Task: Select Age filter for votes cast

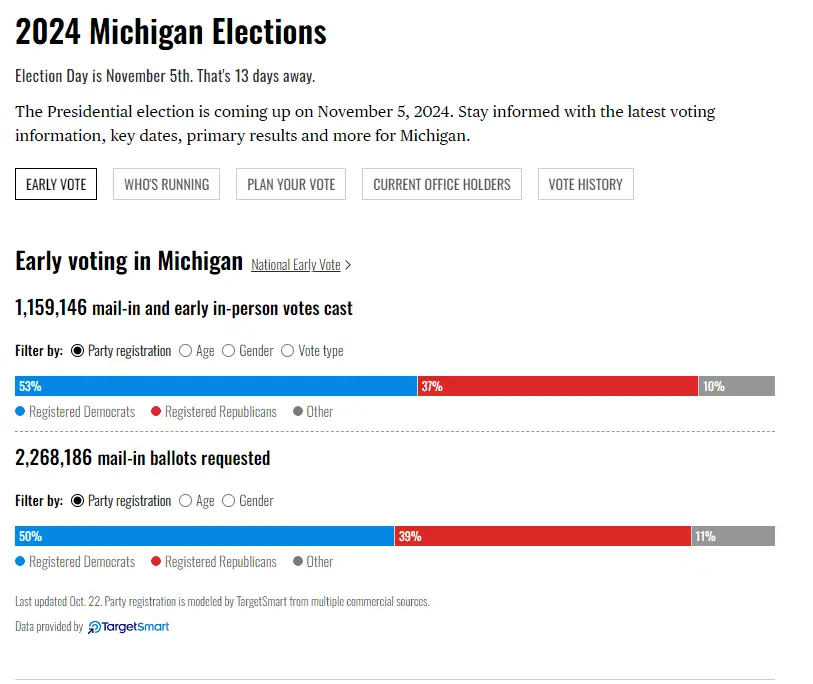Action: point(186,351)
